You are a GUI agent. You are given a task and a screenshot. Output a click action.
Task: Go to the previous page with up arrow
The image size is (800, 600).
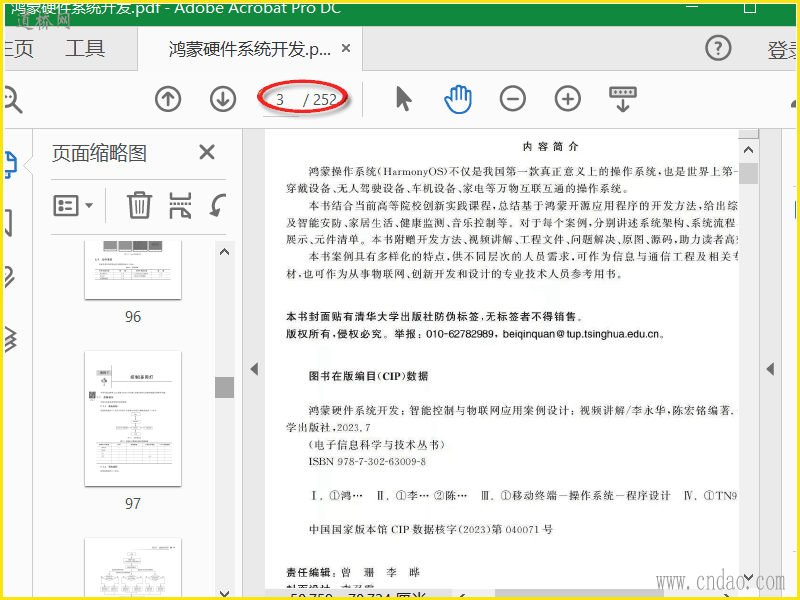pos(168,99)
